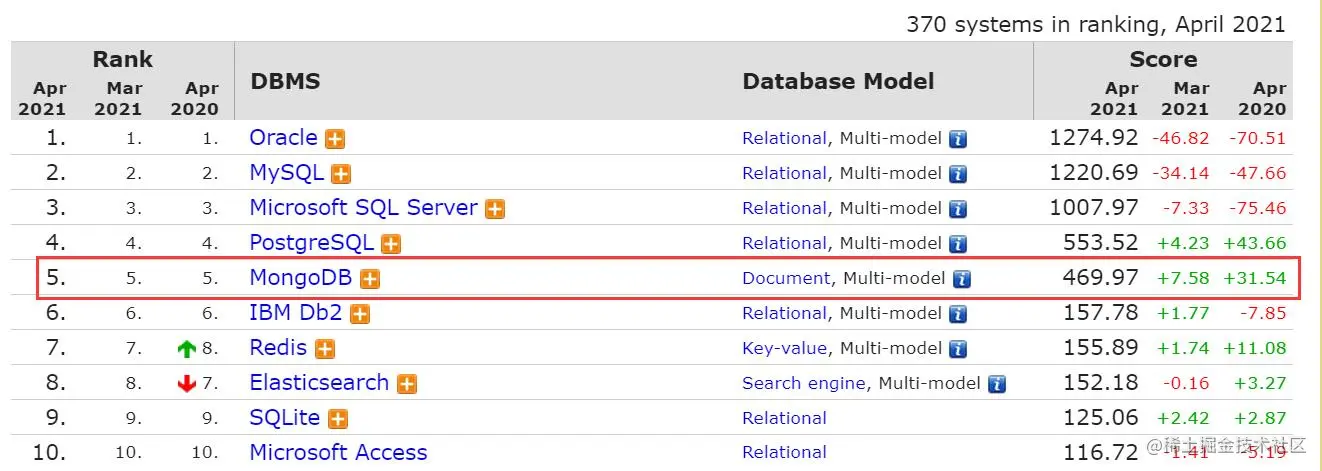This screenshot has height=471, width=1322.
Task: Click the '370 systems in ranking, April 2021' text
Action: (1096, 25)
